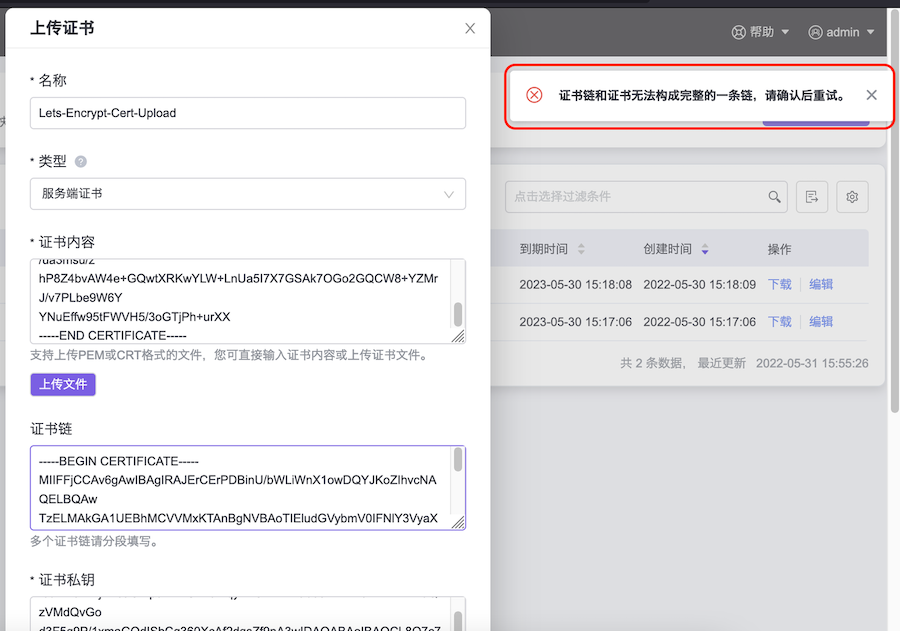Open the 帮助 help menu
The width and height of the screenshot is (900, 631).
760,32
